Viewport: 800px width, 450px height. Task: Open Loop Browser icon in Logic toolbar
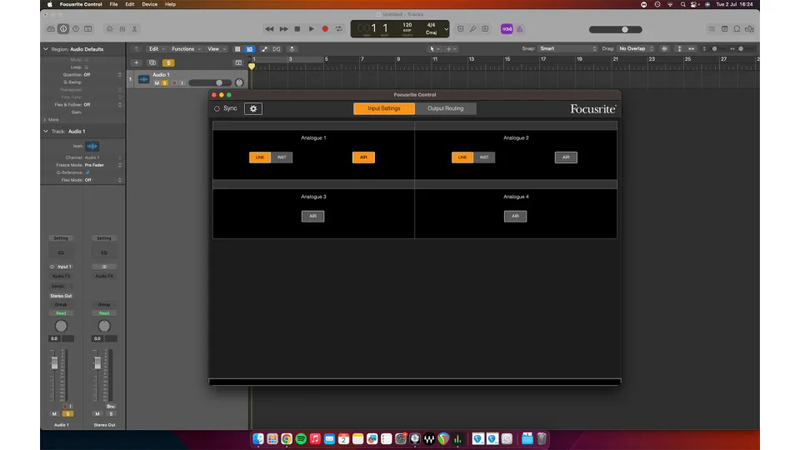[x=737, y=29]
